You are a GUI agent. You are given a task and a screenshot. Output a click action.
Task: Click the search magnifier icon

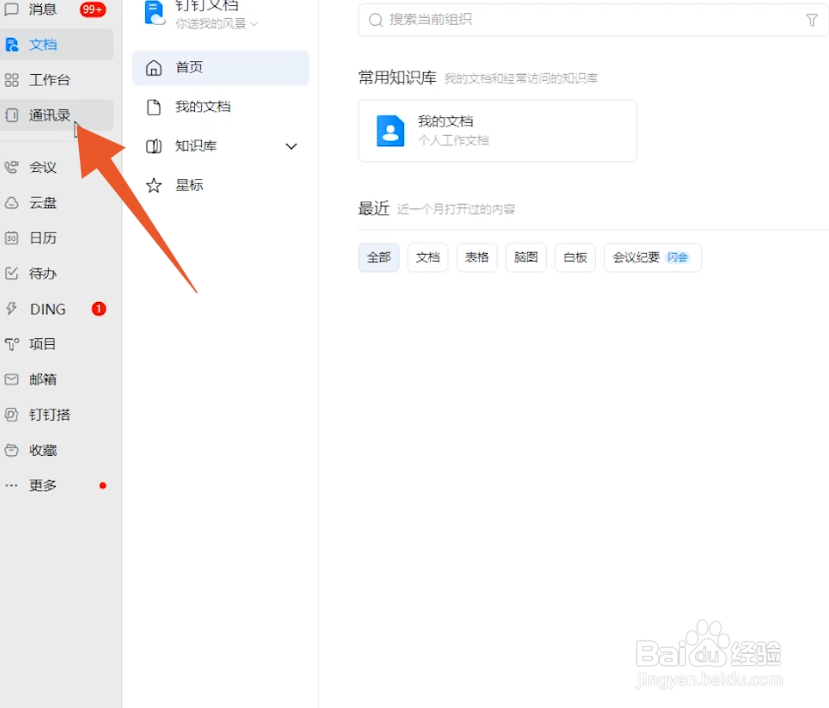point(376,20)
